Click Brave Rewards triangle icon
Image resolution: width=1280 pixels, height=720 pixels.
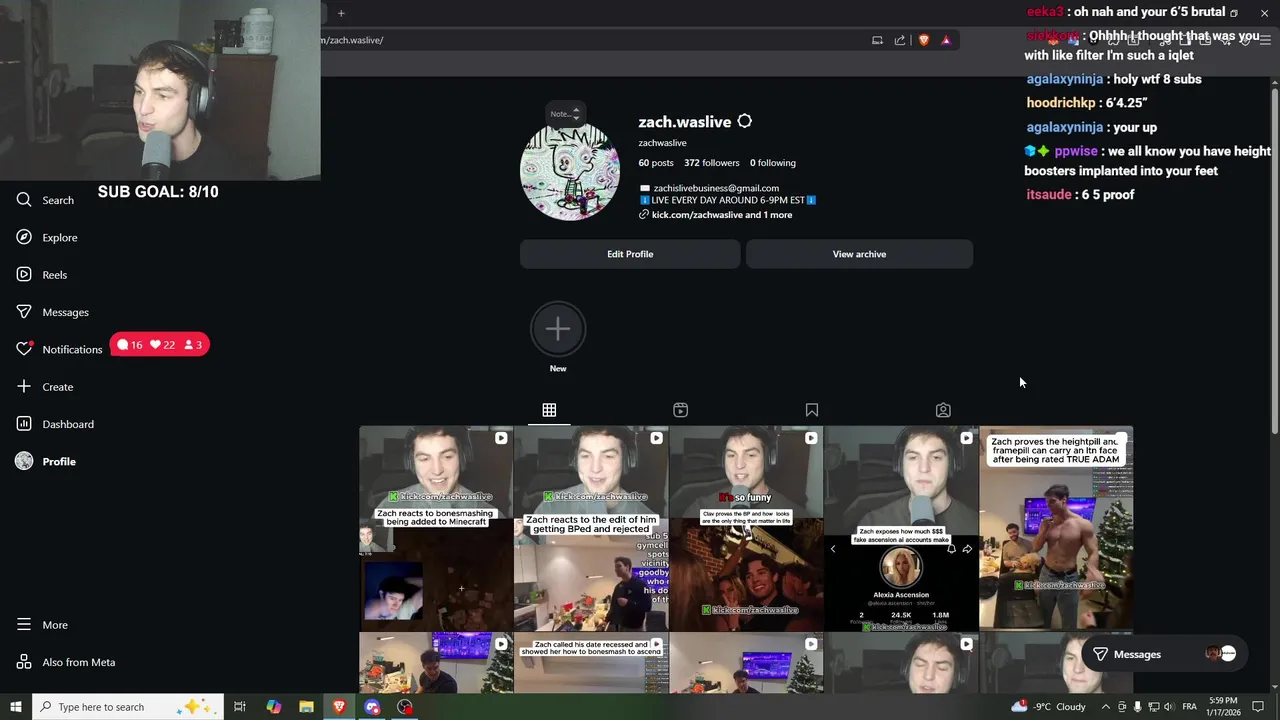(946, 40)
